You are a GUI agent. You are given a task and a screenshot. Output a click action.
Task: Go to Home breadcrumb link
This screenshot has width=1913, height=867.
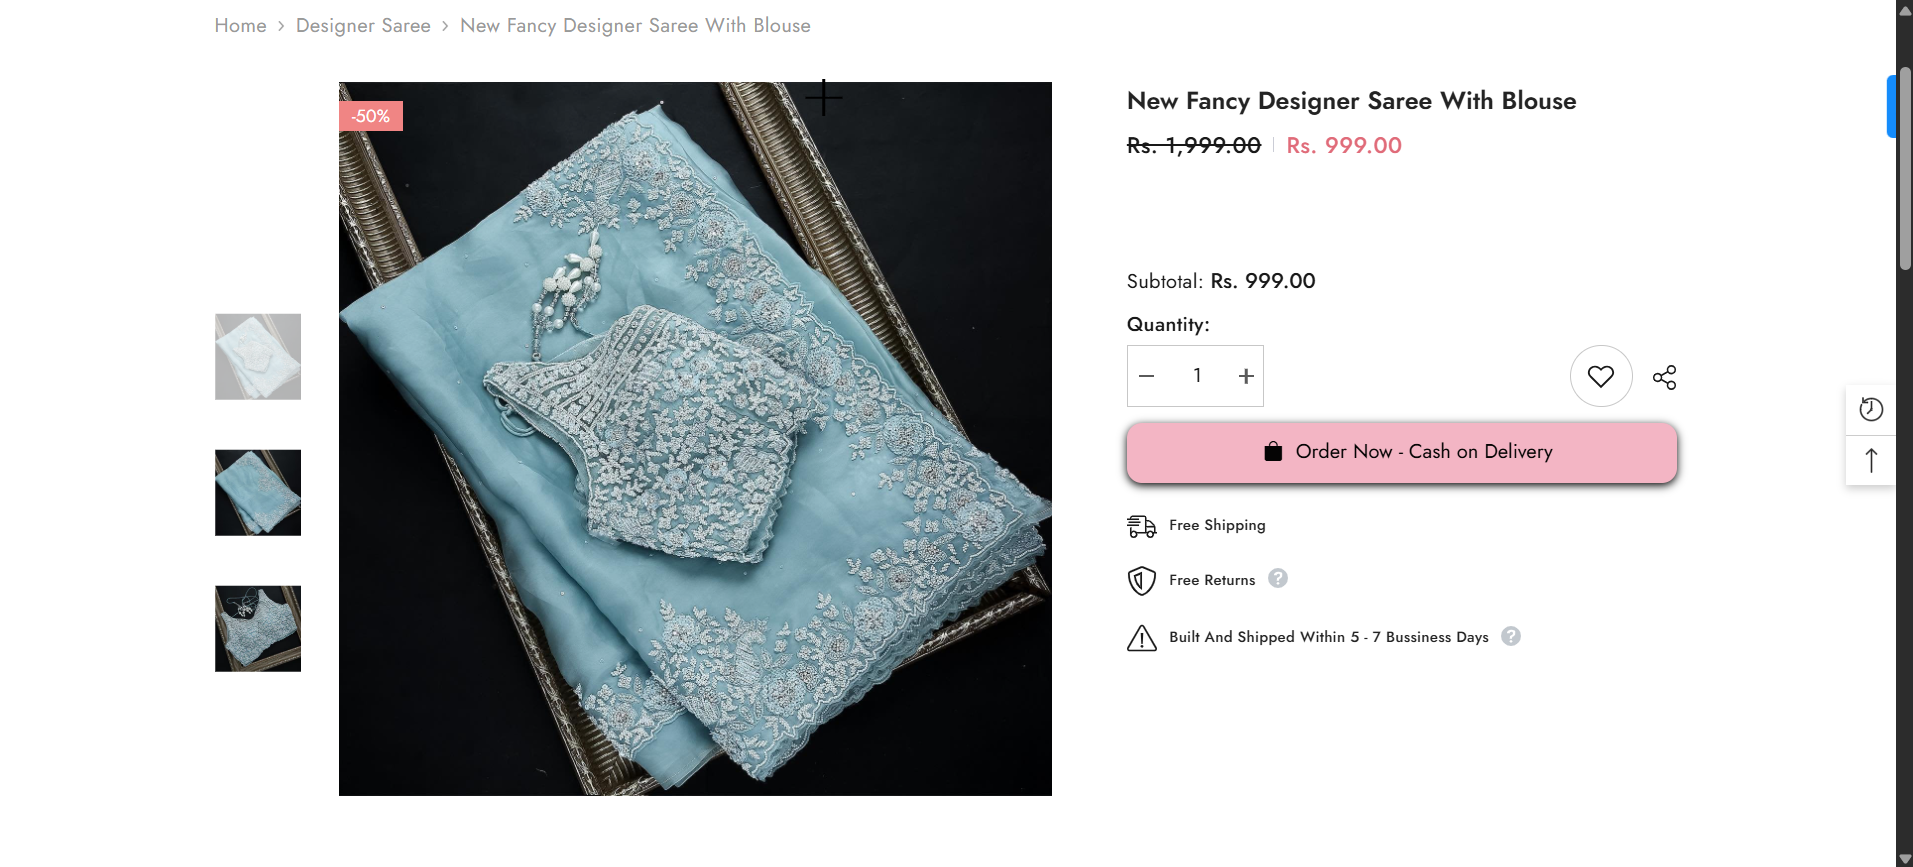(240, 26)
